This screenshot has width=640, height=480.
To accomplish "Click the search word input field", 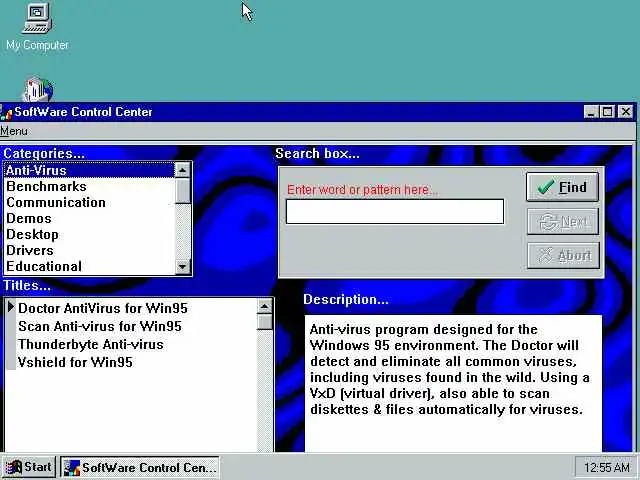I will tap(395, 211).
